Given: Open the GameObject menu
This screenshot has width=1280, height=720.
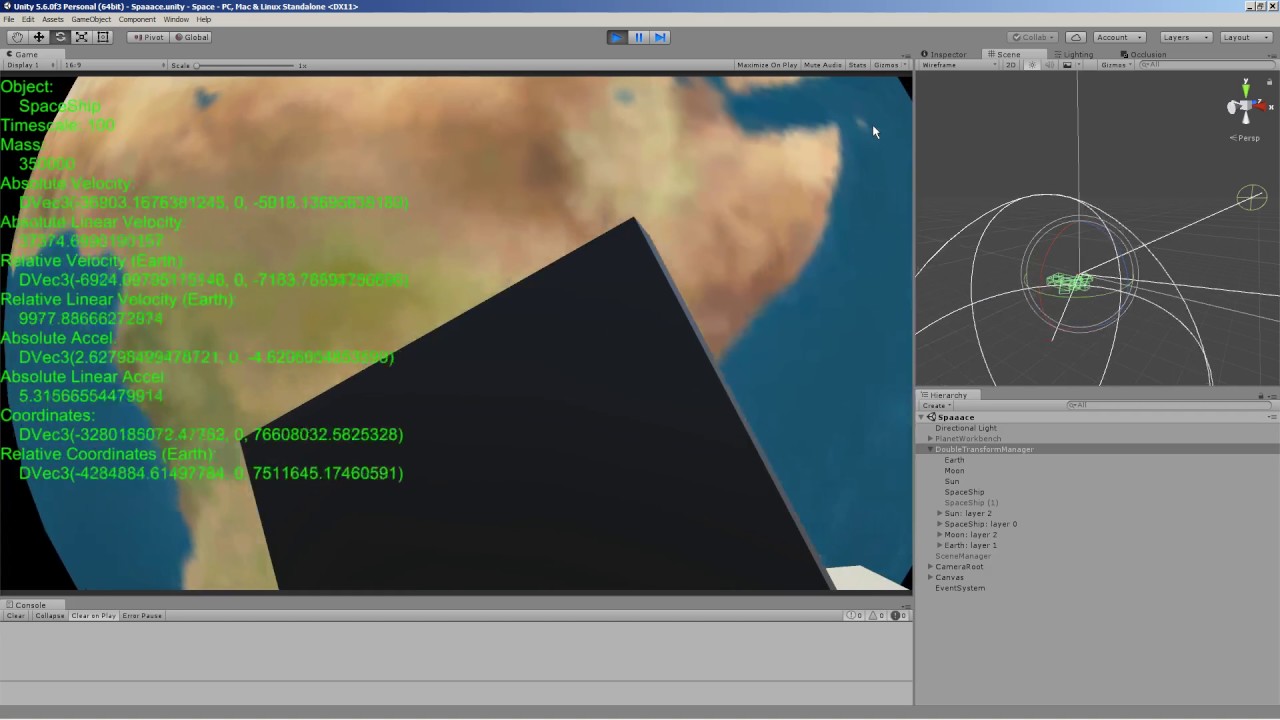Looking at the screenshot, I should (91, 19).
